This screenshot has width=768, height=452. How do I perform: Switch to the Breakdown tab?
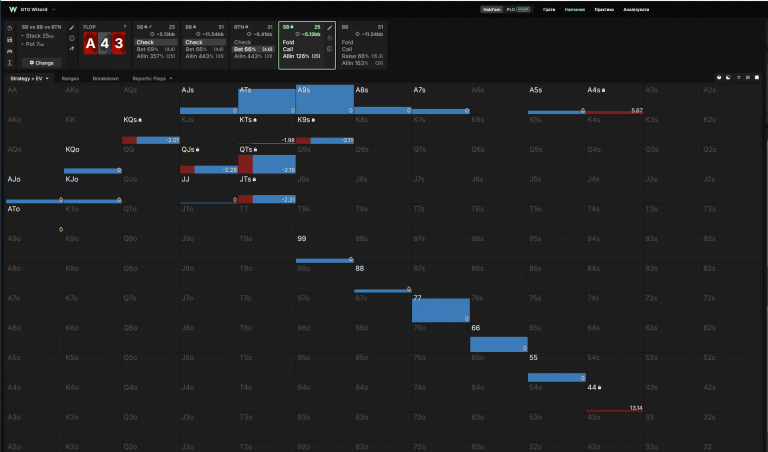click(x=106, y=78)
